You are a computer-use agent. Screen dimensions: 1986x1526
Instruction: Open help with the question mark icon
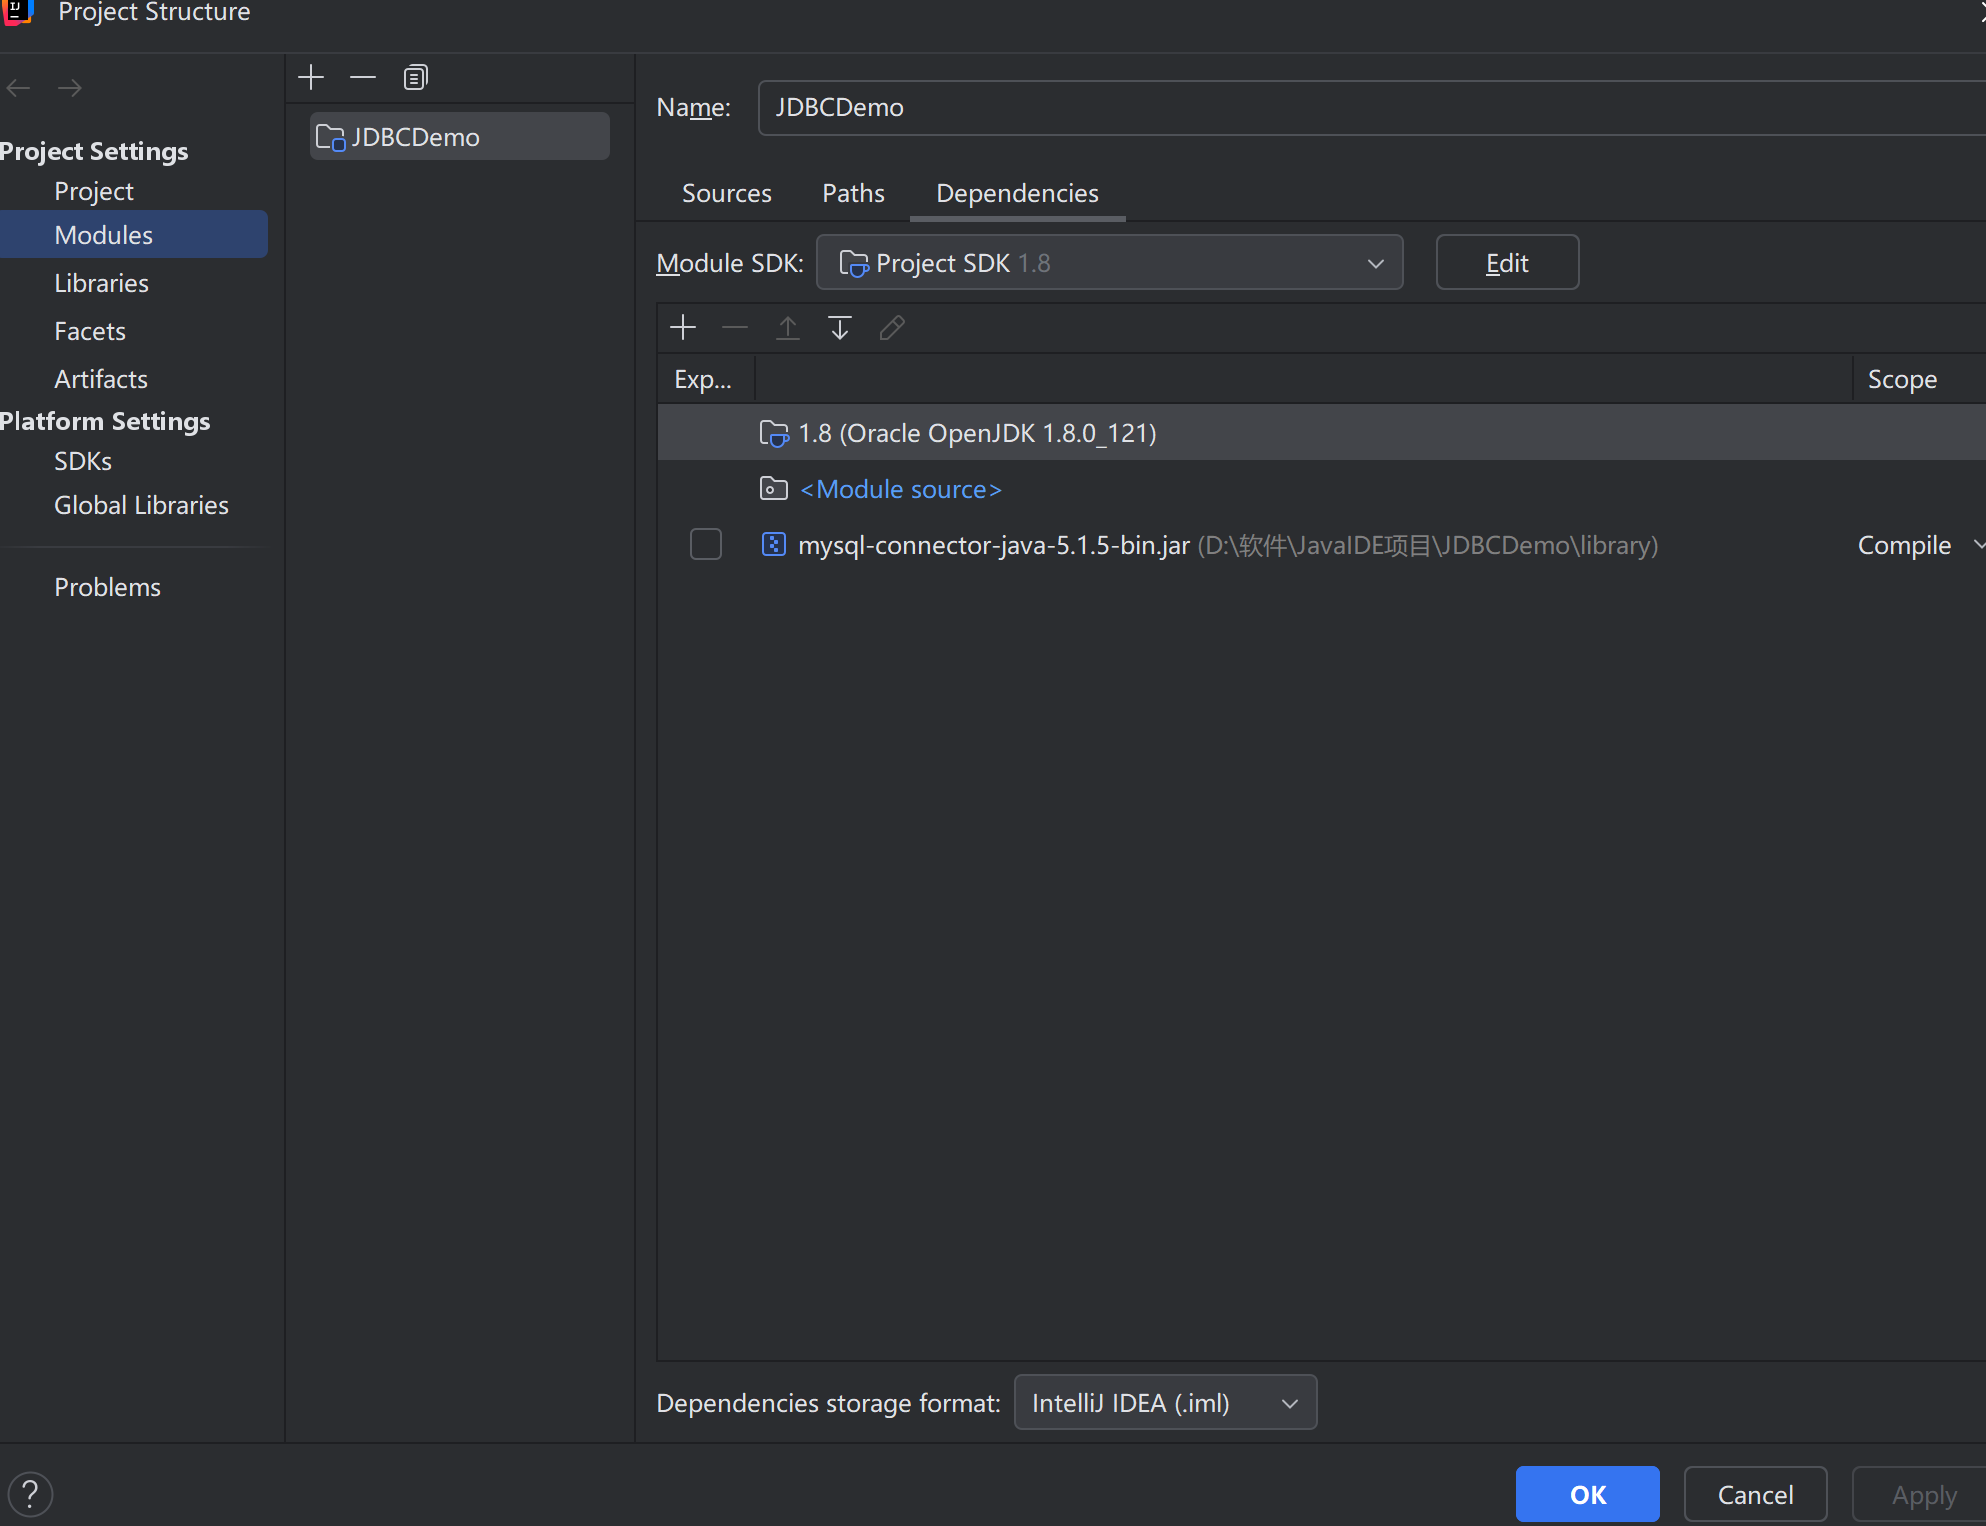[x=30, y=1494]
